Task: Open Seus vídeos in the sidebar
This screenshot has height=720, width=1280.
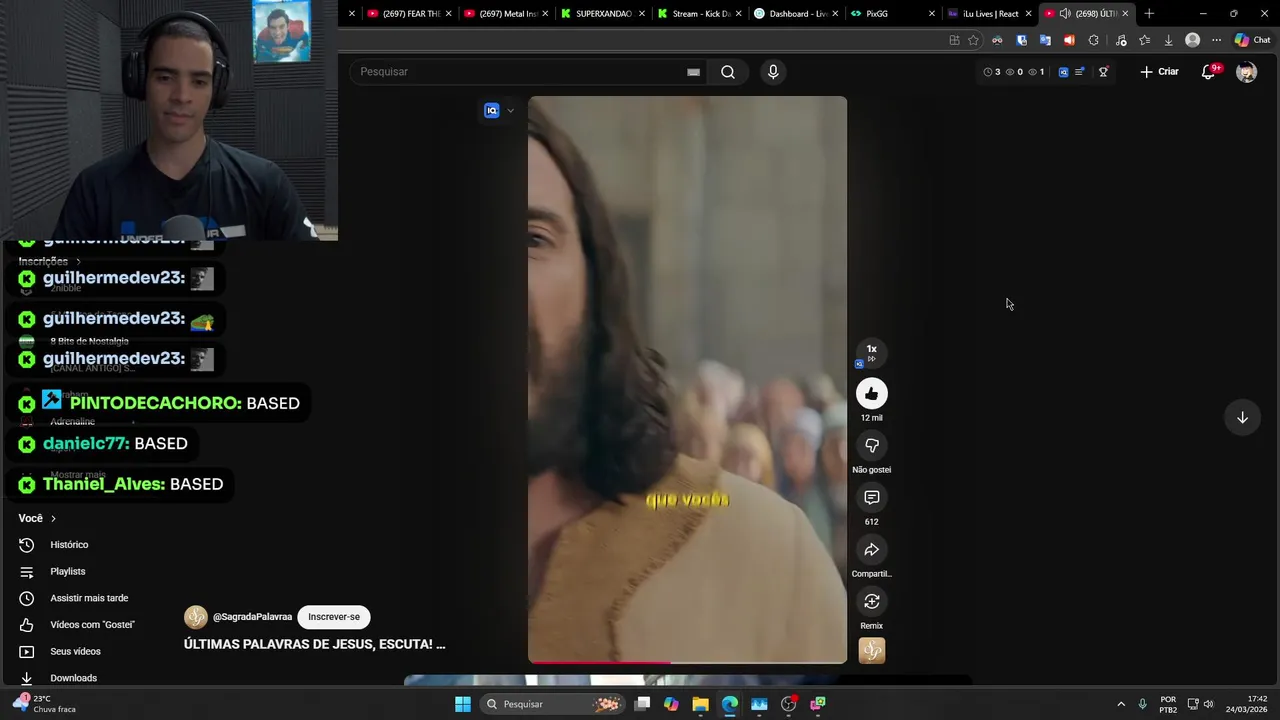Action: [x=75, y=652]
